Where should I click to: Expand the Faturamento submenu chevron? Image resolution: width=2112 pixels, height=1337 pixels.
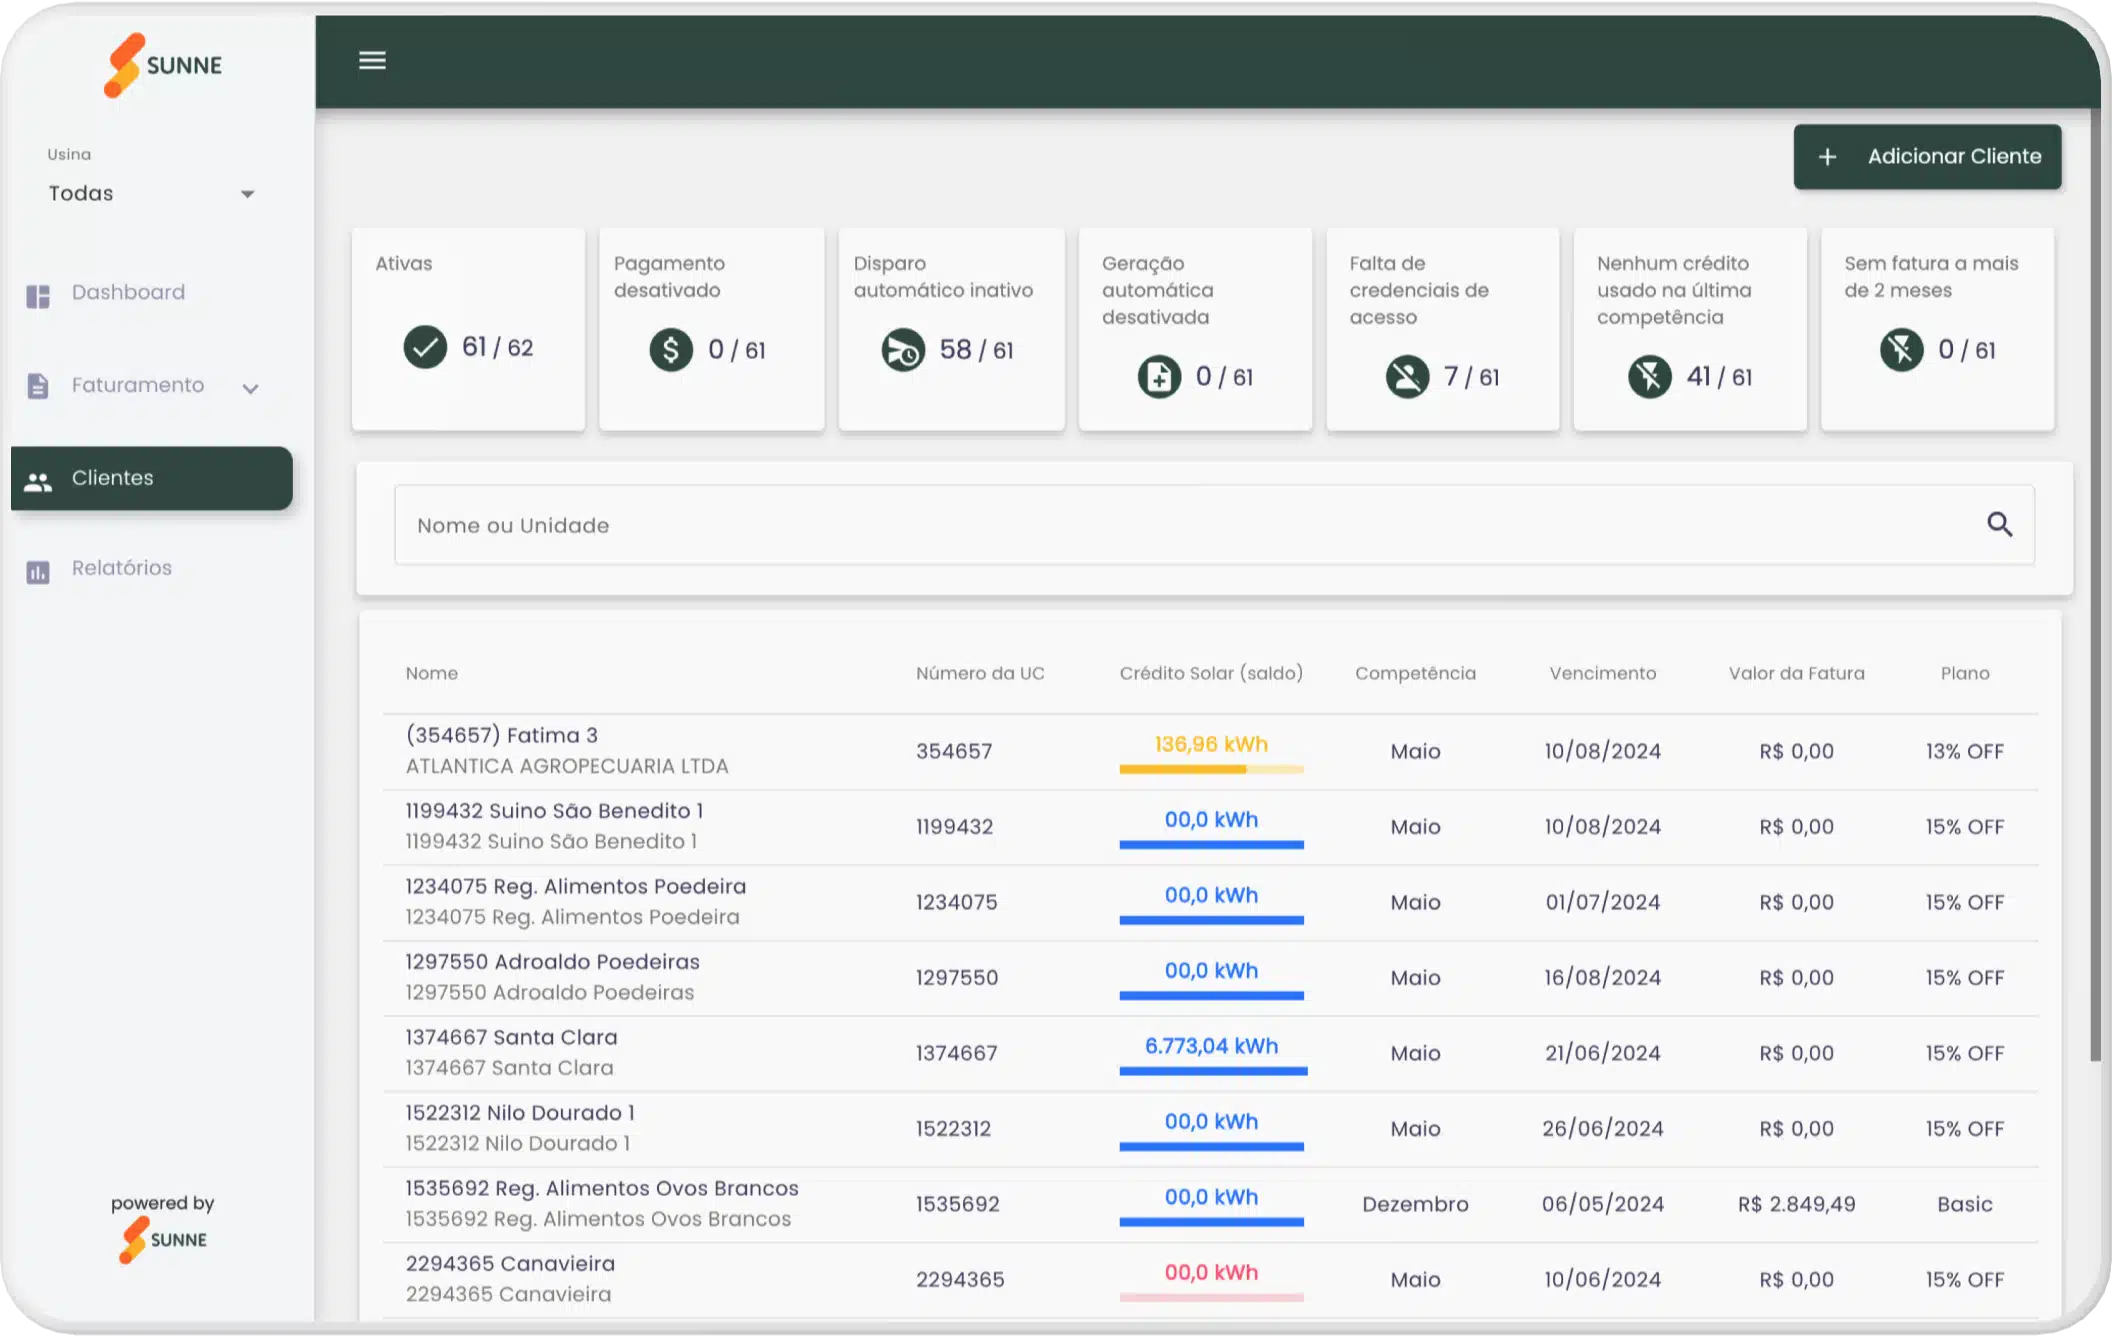(251, 388)
